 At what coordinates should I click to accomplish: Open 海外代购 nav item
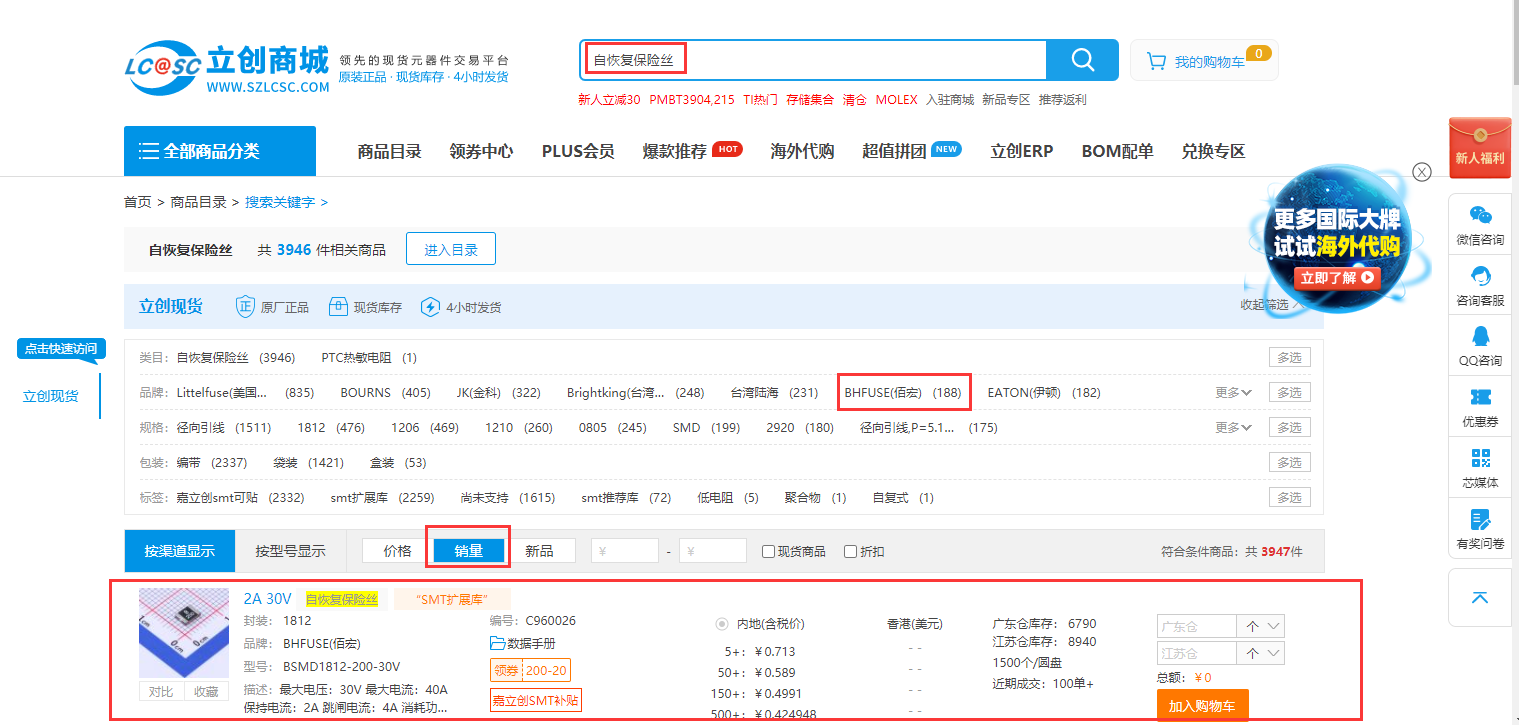802,151
